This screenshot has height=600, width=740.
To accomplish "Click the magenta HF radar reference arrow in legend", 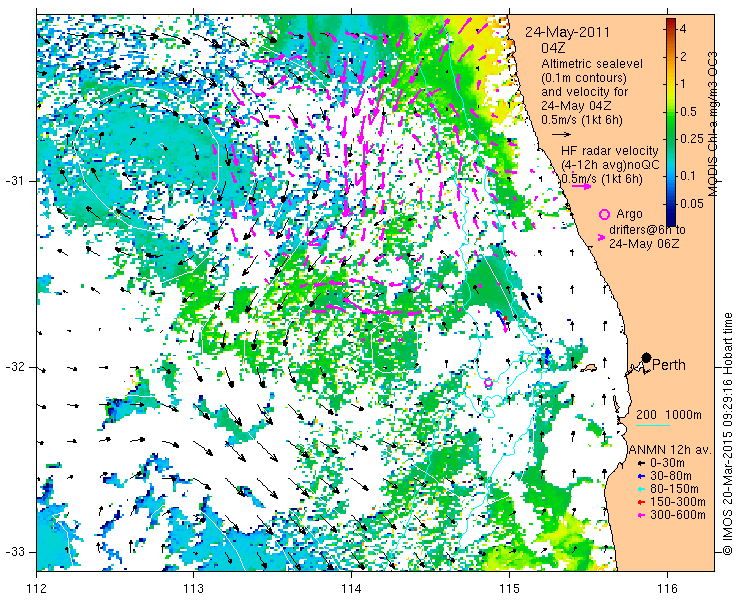I will click(x=581, y=186).
